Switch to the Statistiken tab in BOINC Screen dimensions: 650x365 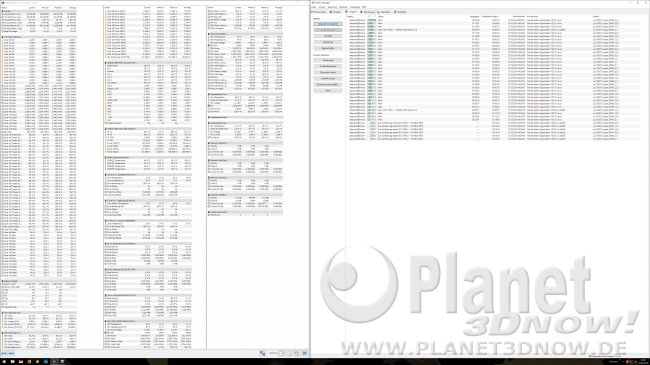(x=383, y=12)
